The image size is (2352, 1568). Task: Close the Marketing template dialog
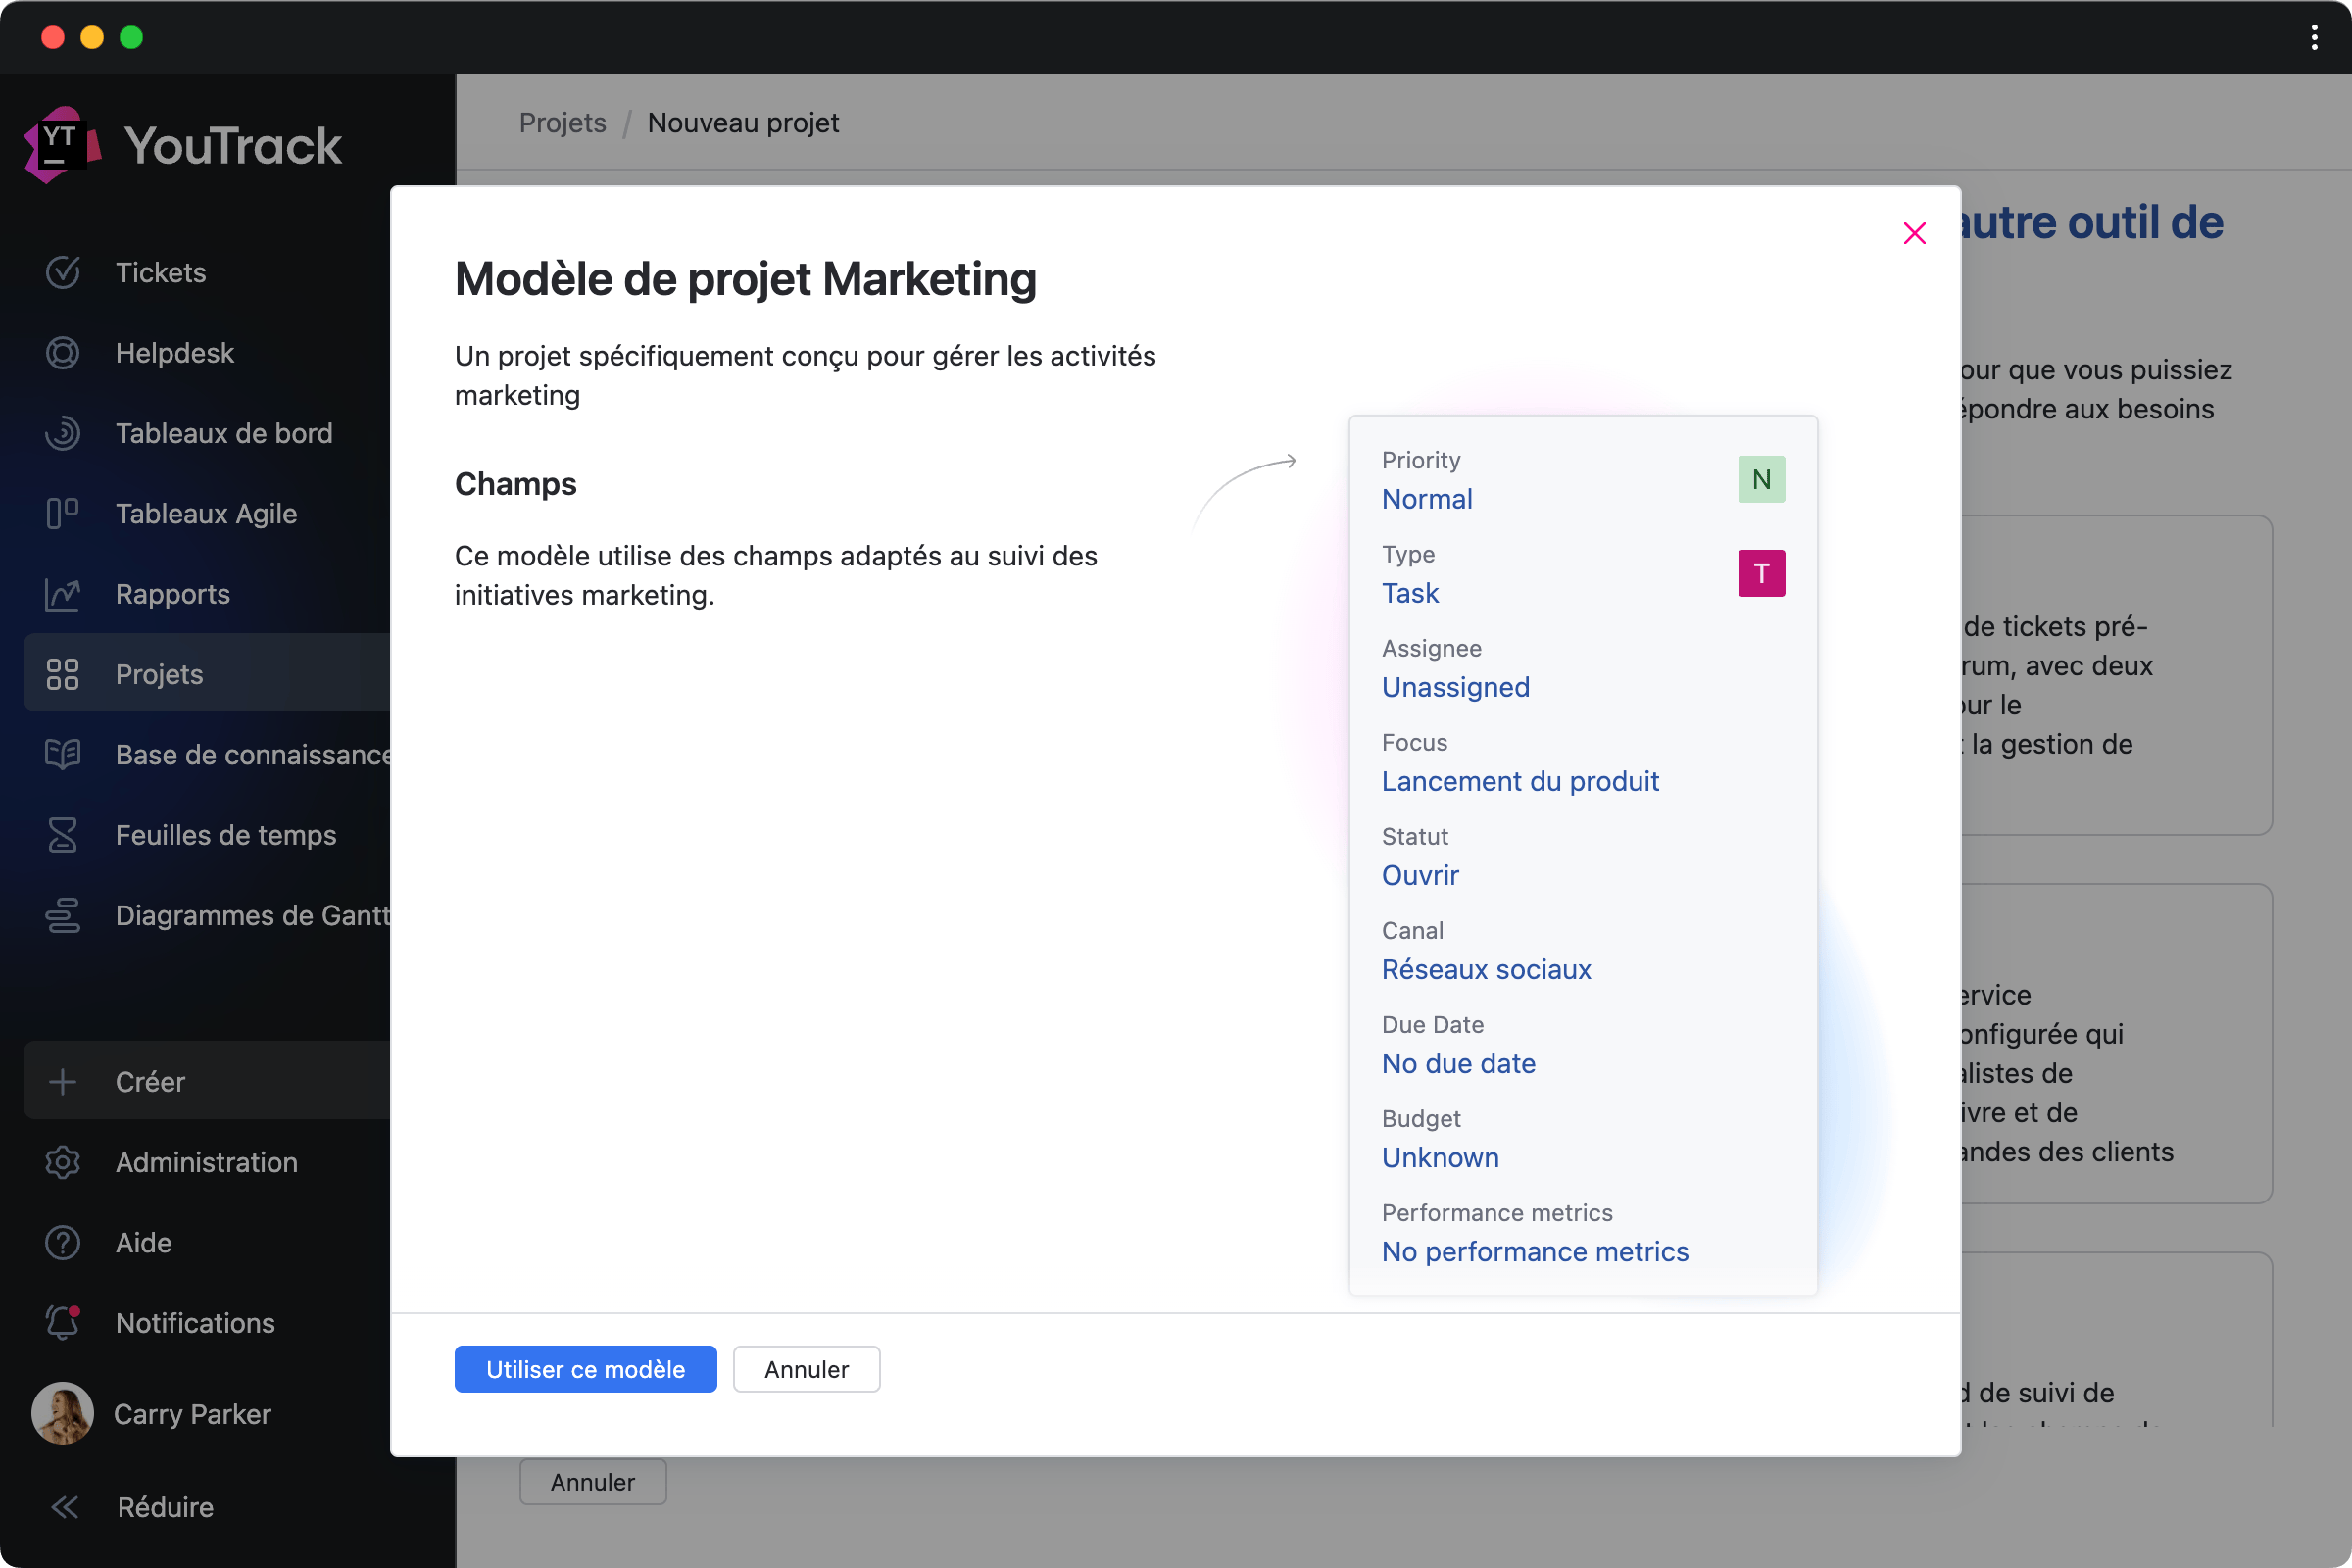1914,233
